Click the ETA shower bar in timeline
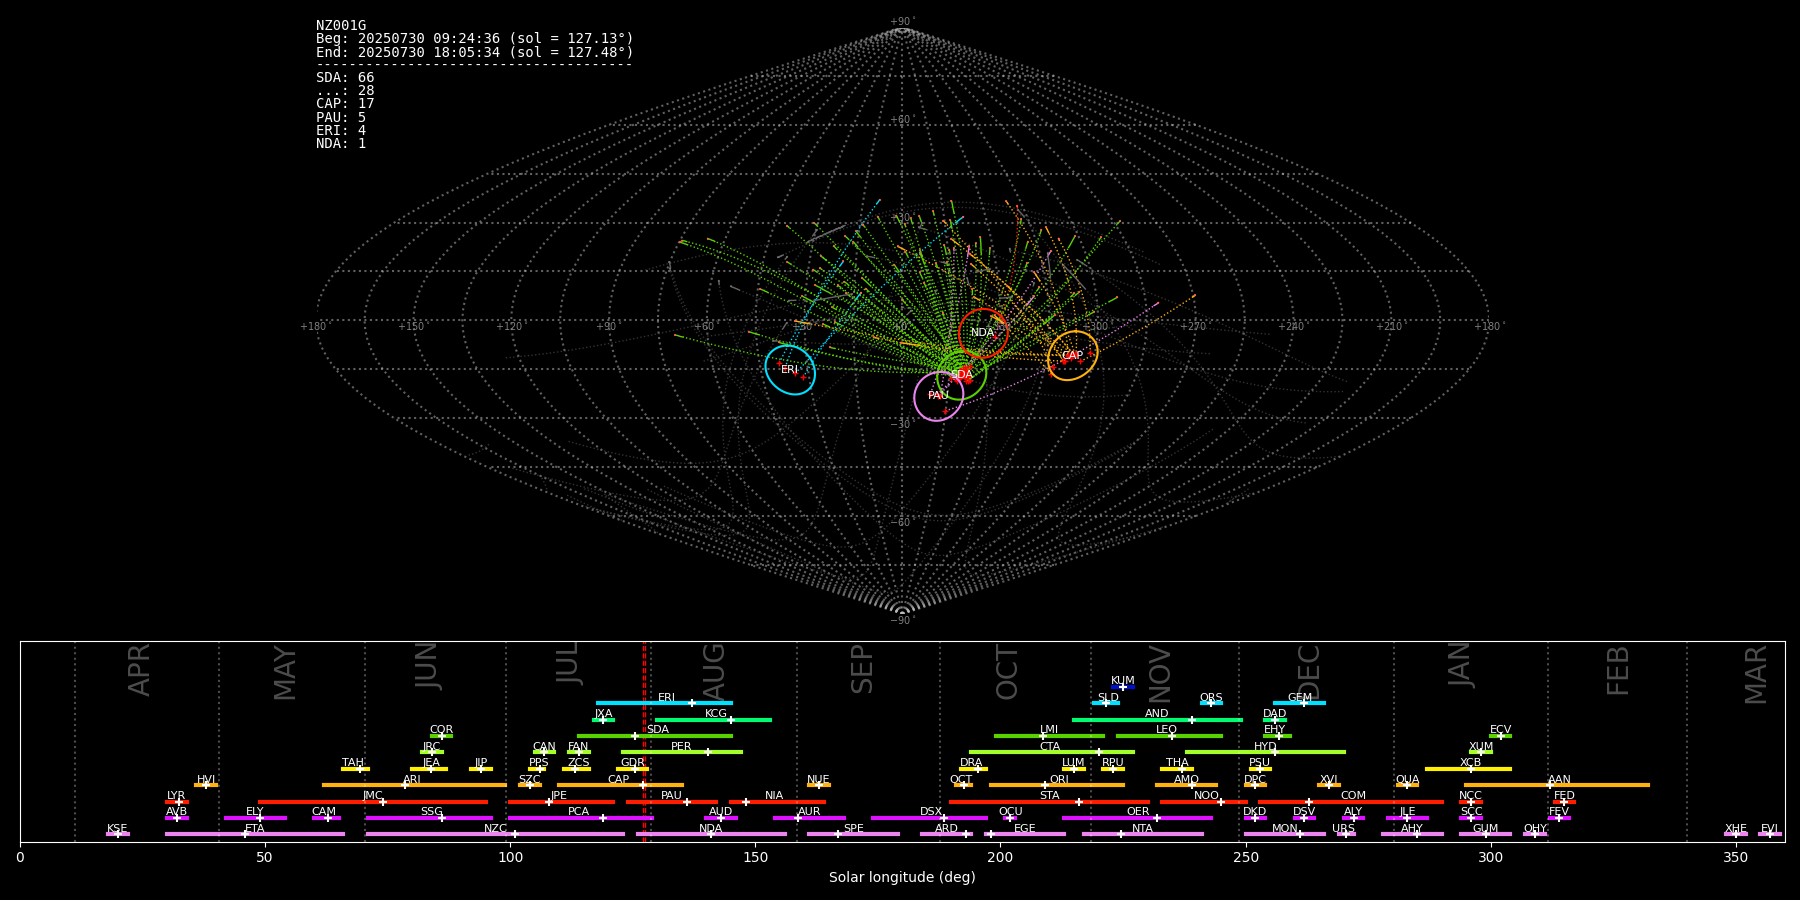Viewport: 1800px width, 900px height. click(255, 834)
